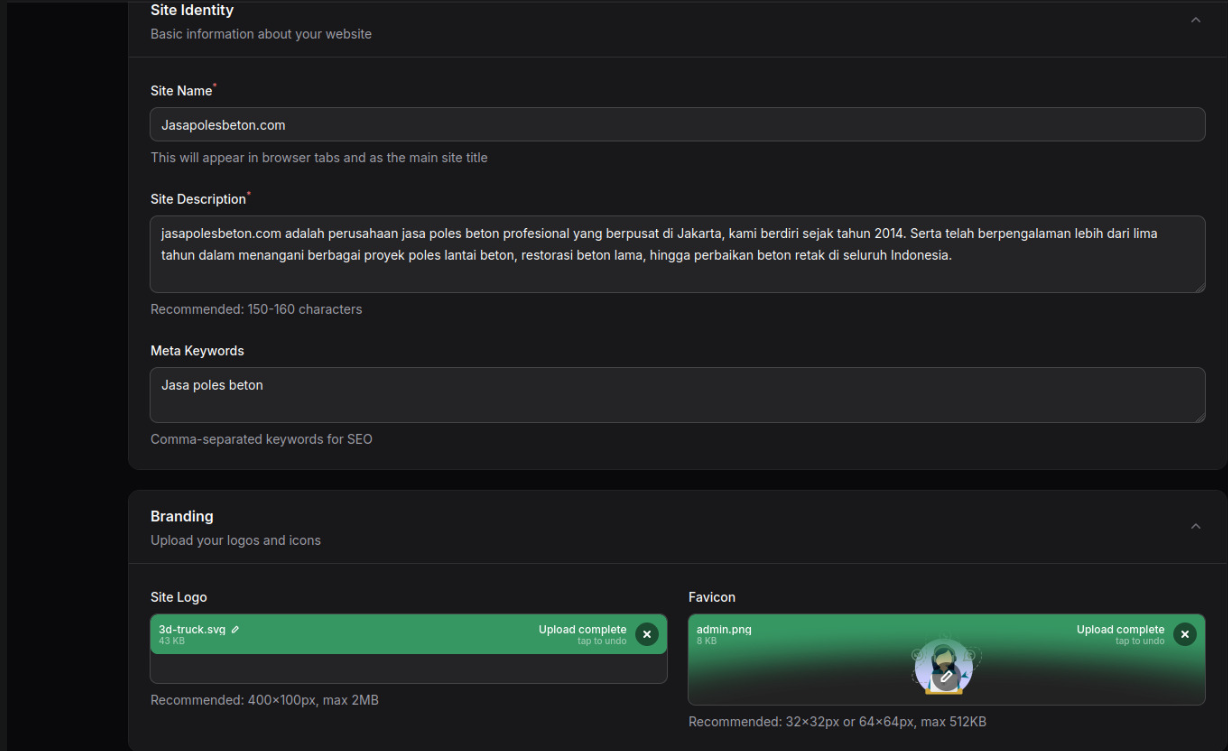The image size is (1228, 751).
Task: Click the empty Site Logo preview area
Action: coord(408,668)
